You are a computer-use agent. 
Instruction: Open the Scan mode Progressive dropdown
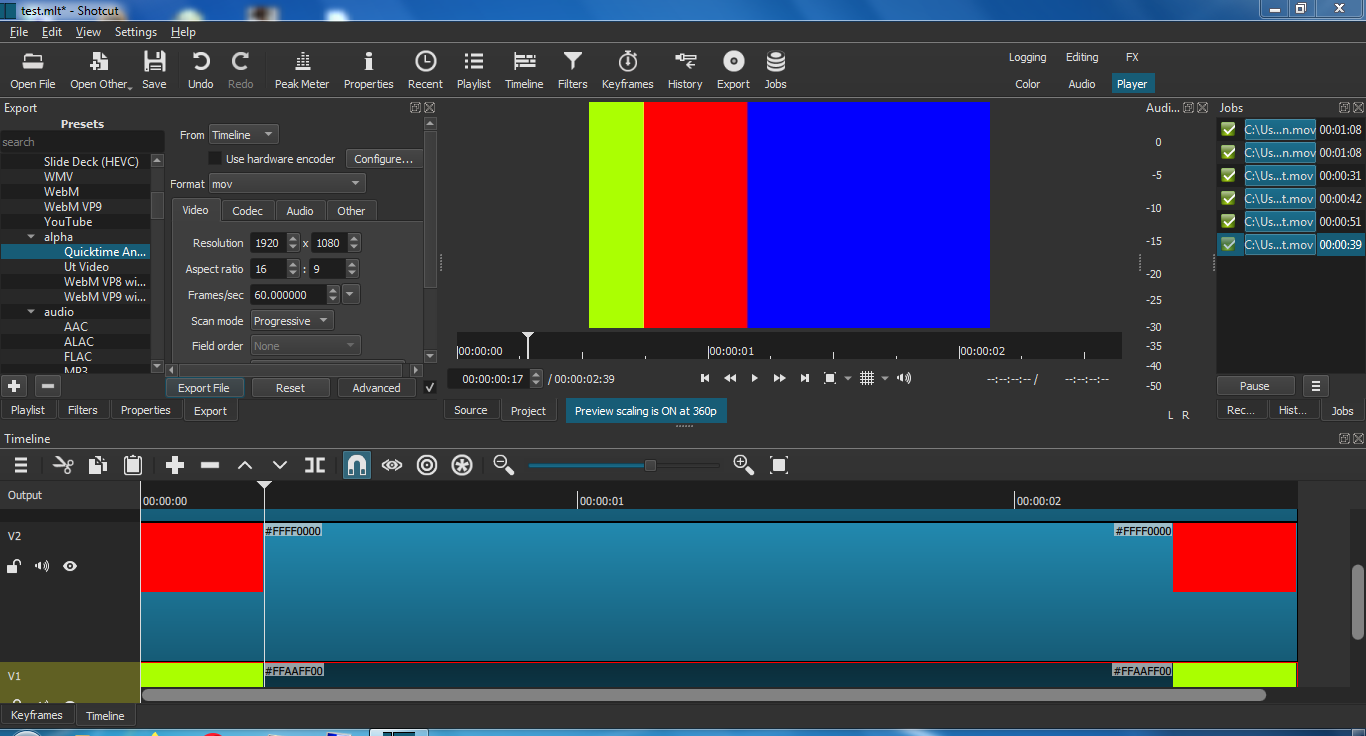(292, 321)
